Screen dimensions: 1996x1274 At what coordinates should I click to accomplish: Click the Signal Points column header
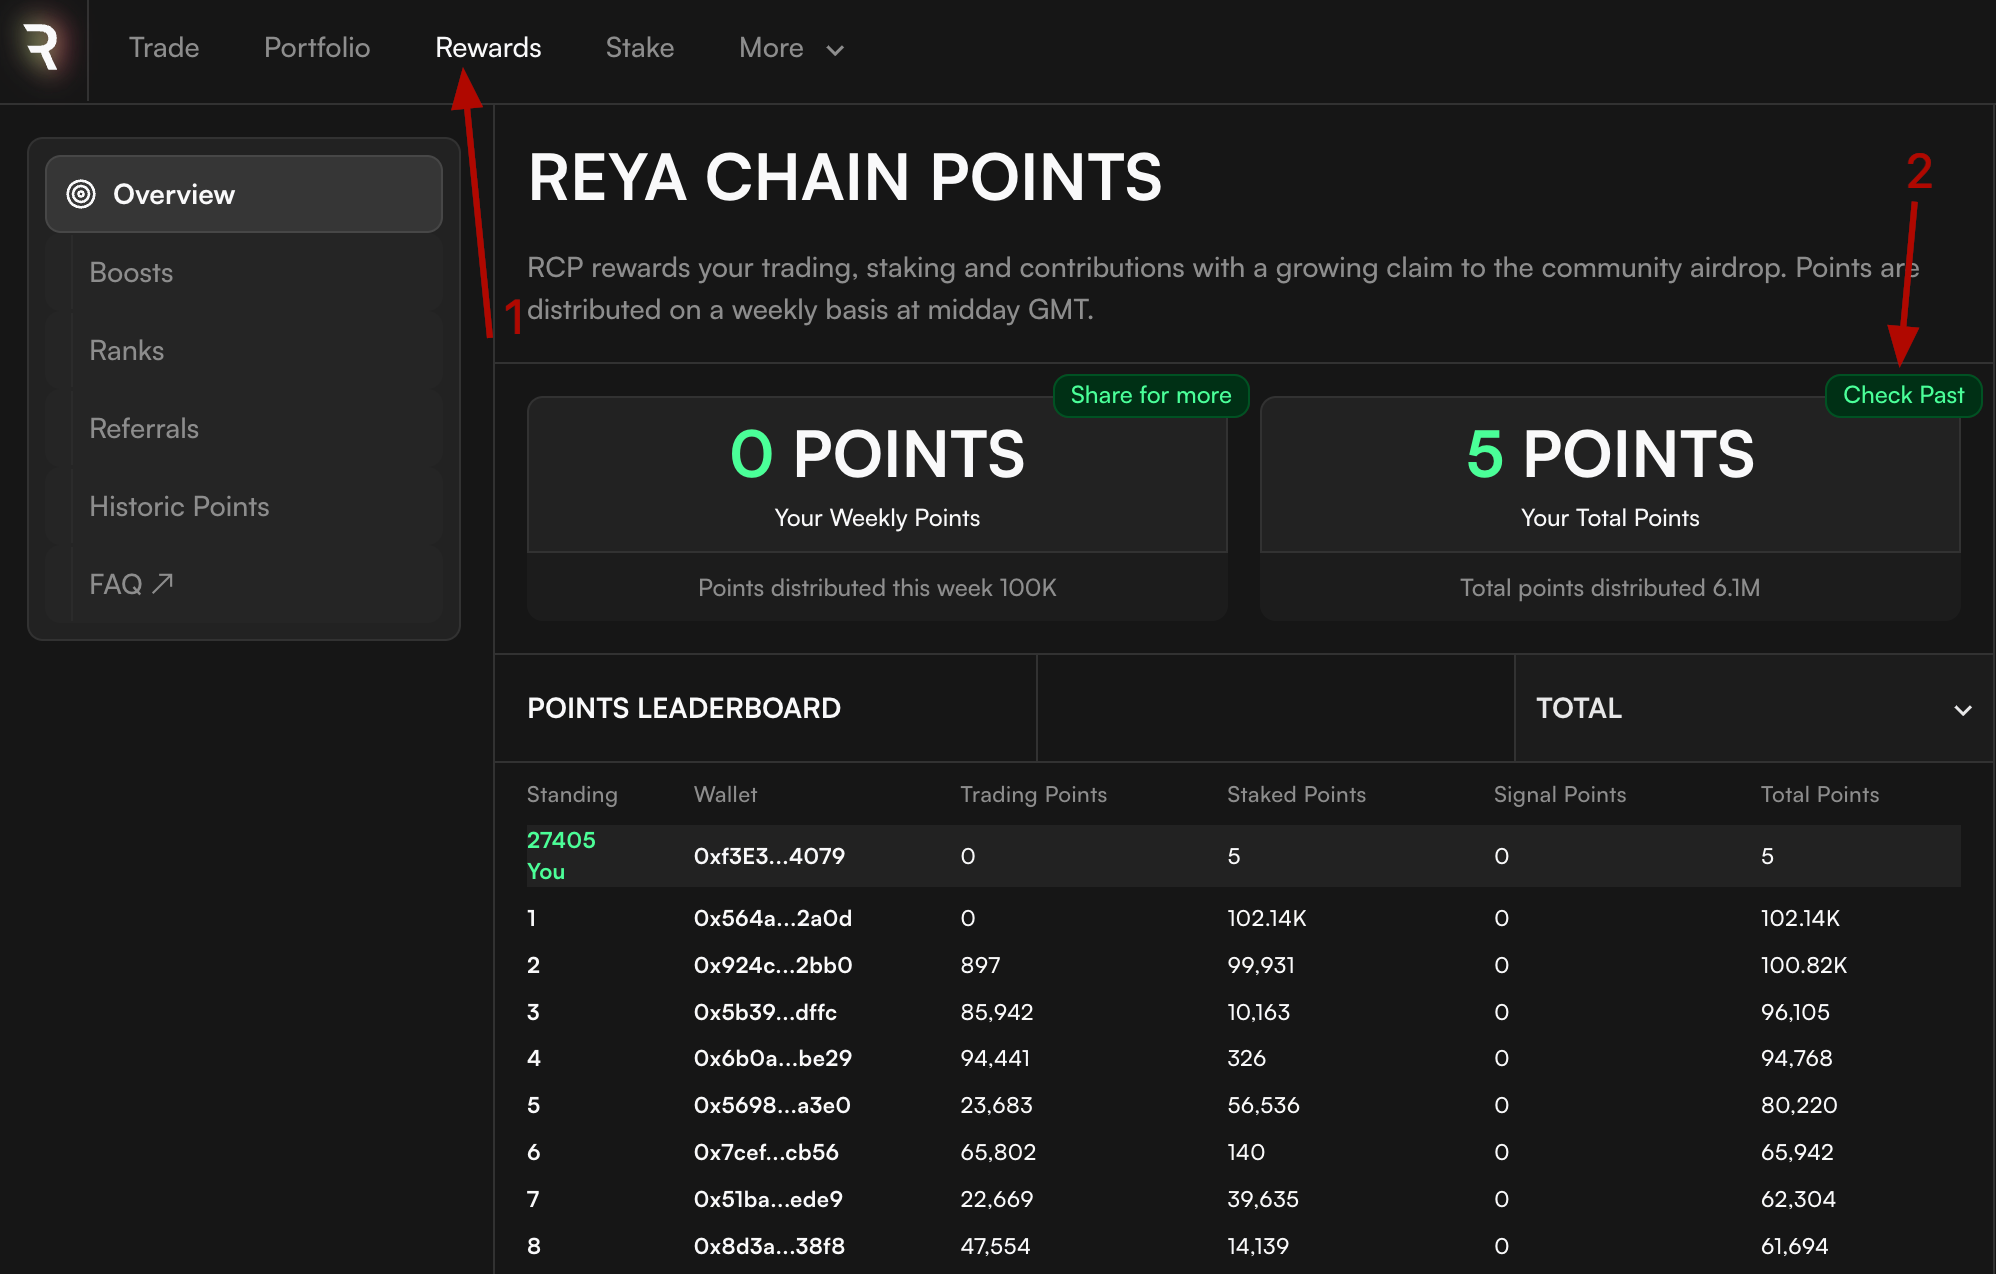tap(1559, 794)
